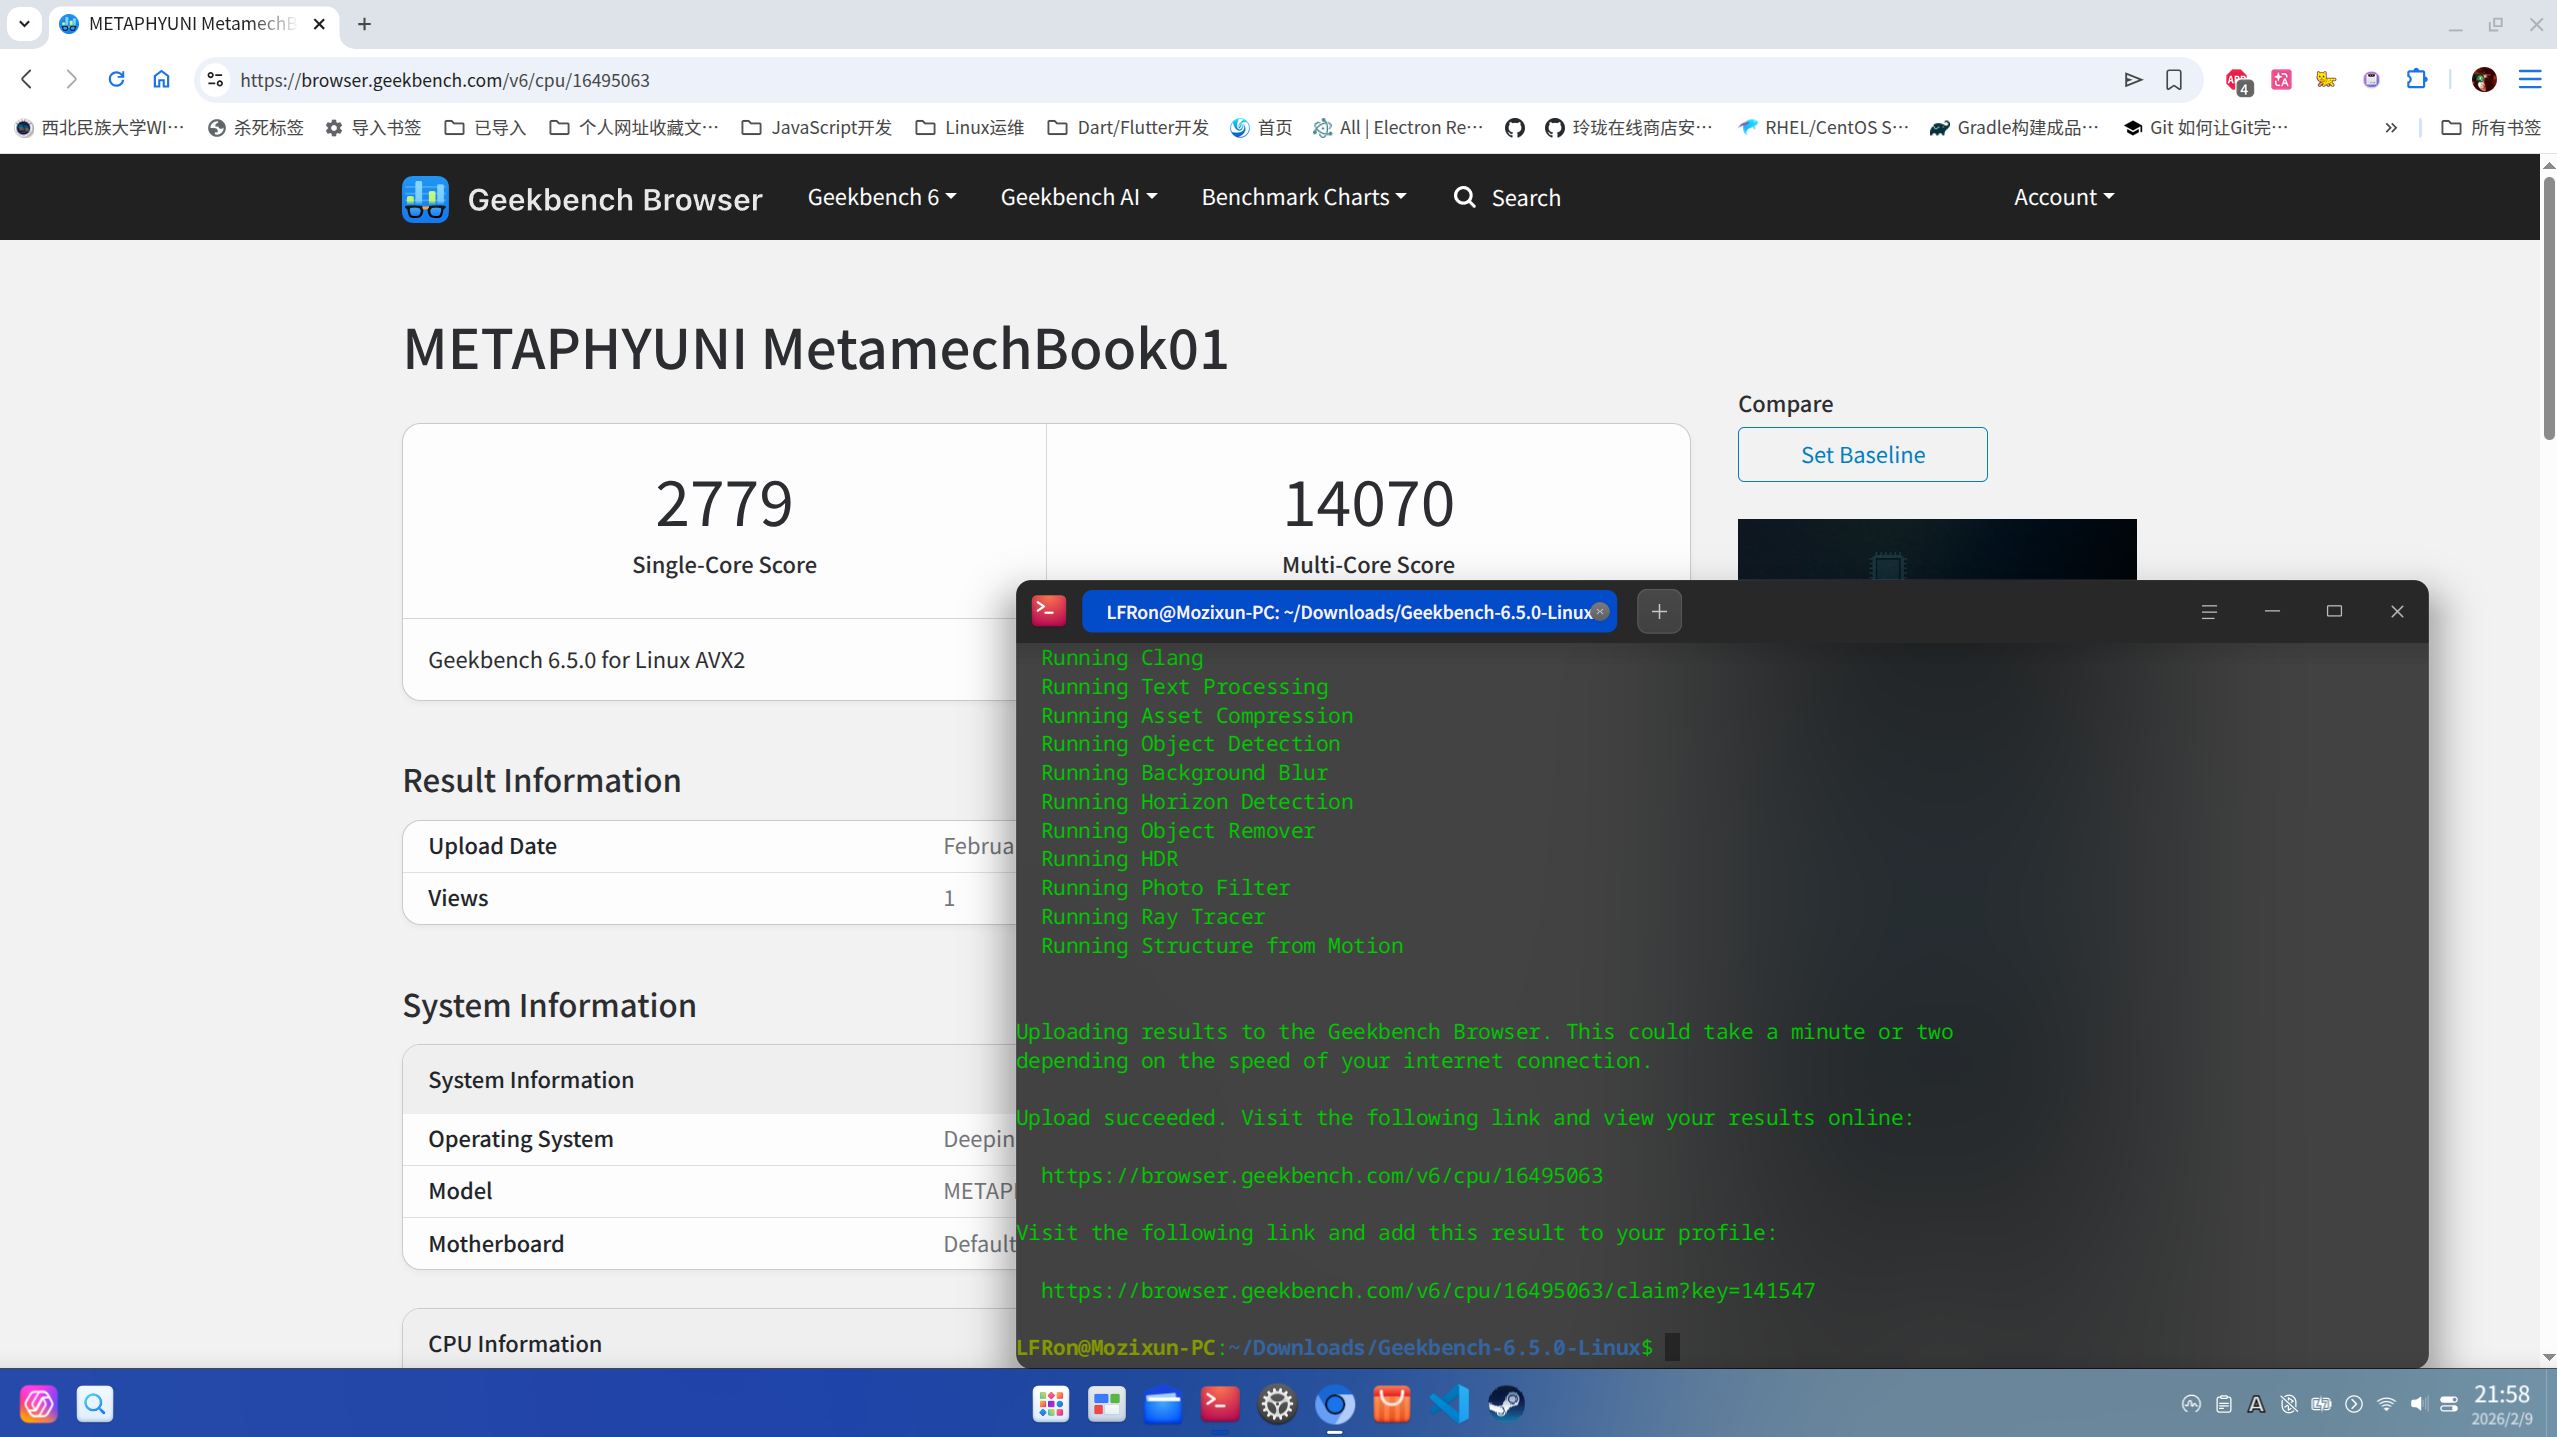Select the LFRon@Mozixun-PC terminal tab
Screen dimensions: 2557x1437
[x=1349, y=612]
